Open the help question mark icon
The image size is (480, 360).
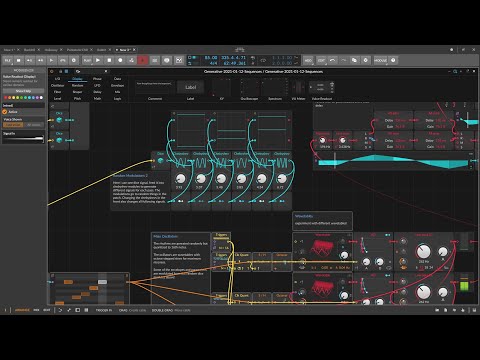[x=393, y=60]
